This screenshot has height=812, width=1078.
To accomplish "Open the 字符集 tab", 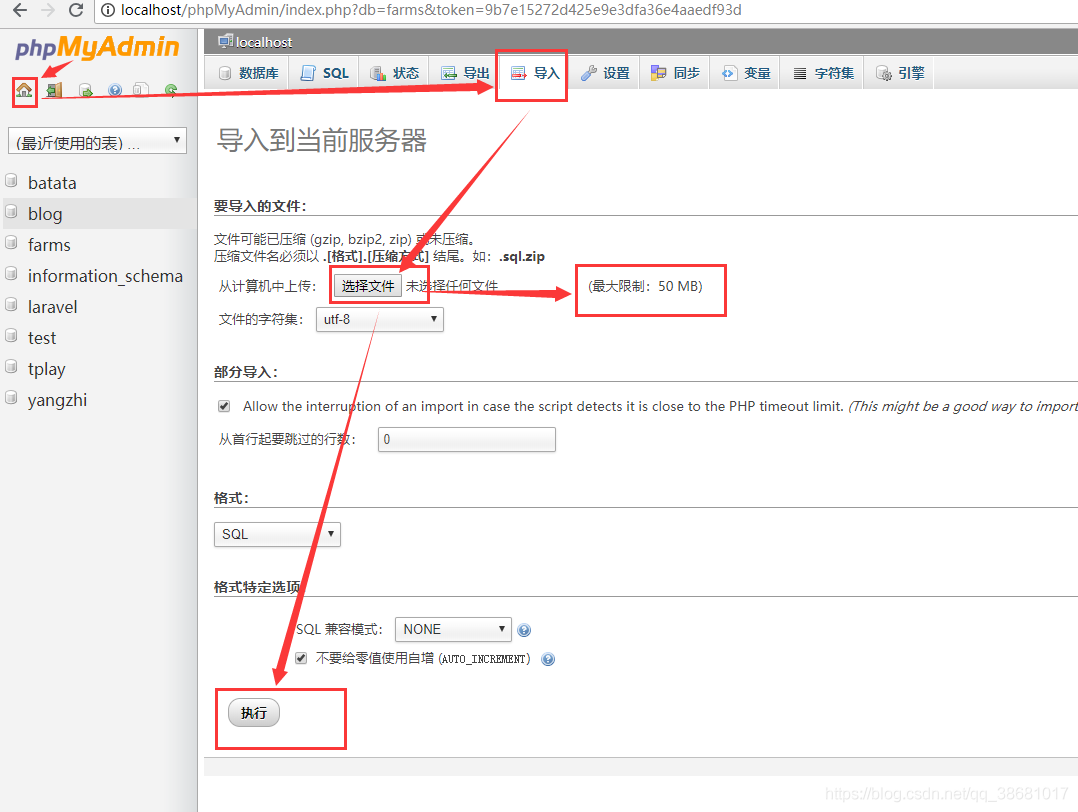I will click(x=824, y=73).
